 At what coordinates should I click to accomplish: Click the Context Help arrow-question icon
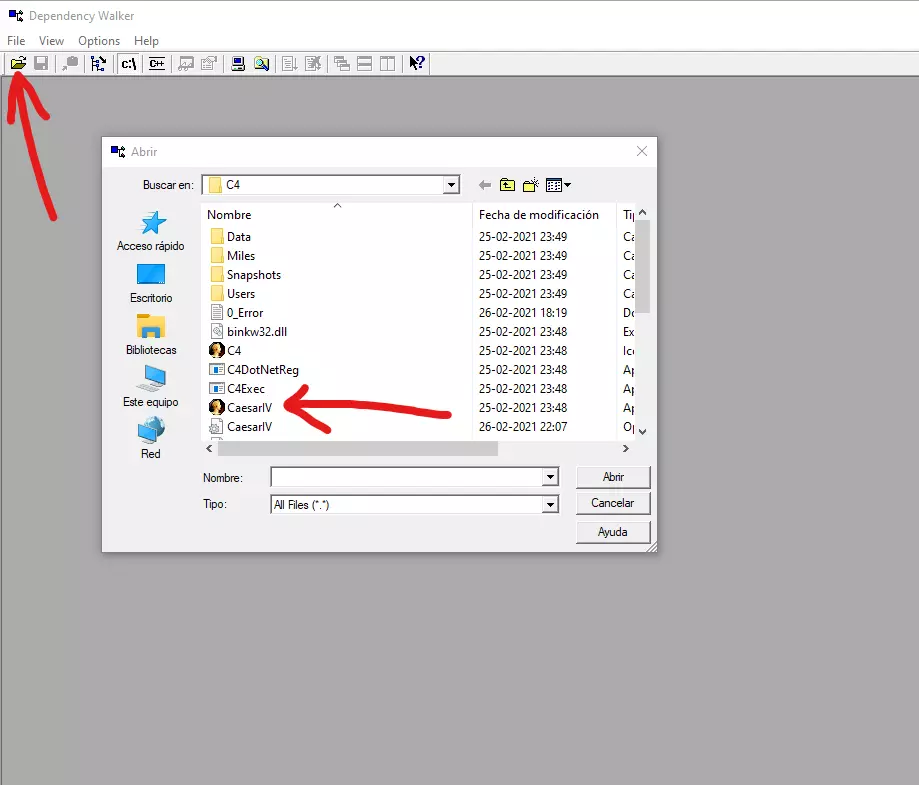point(417,63)
